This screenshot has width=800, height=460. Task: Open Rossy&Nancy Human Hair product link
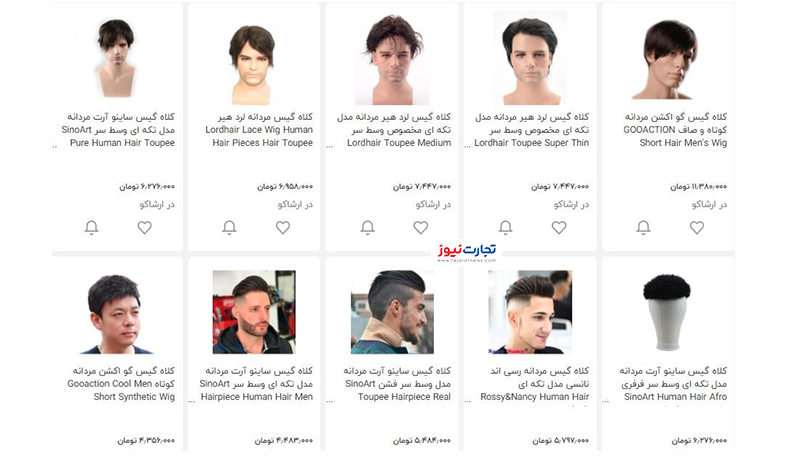534,384
